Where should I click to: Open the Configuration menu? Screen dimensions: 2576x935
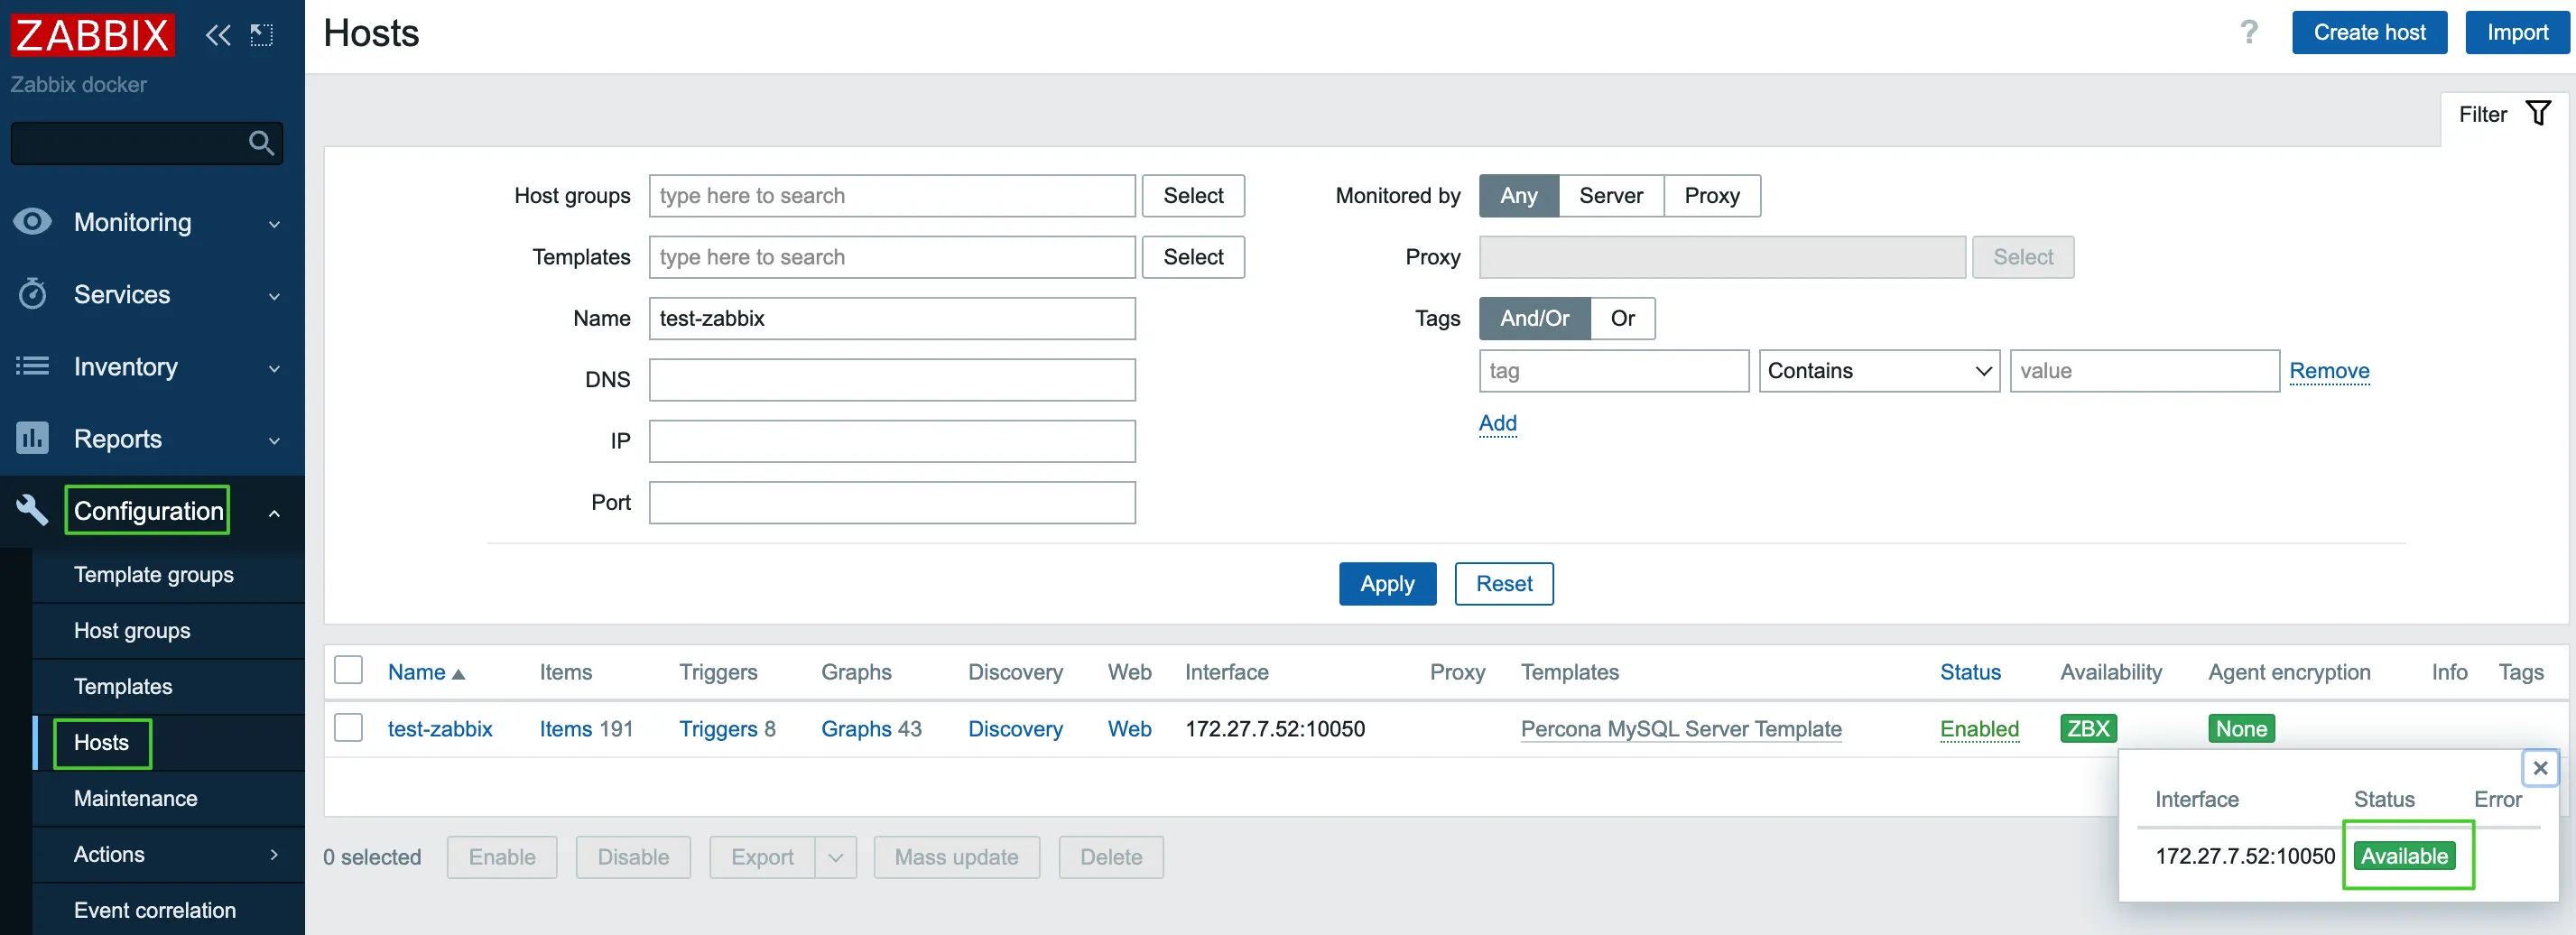(x=148, y=510)
